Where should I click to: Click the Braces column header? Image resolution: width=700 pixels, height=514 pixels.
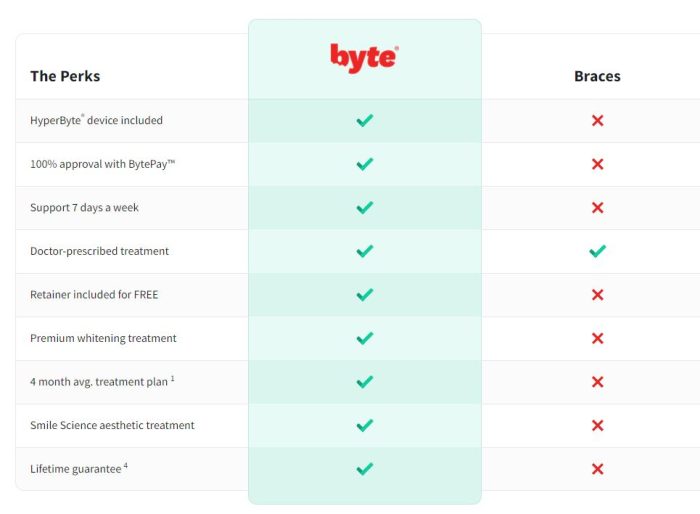coord(597,76)
